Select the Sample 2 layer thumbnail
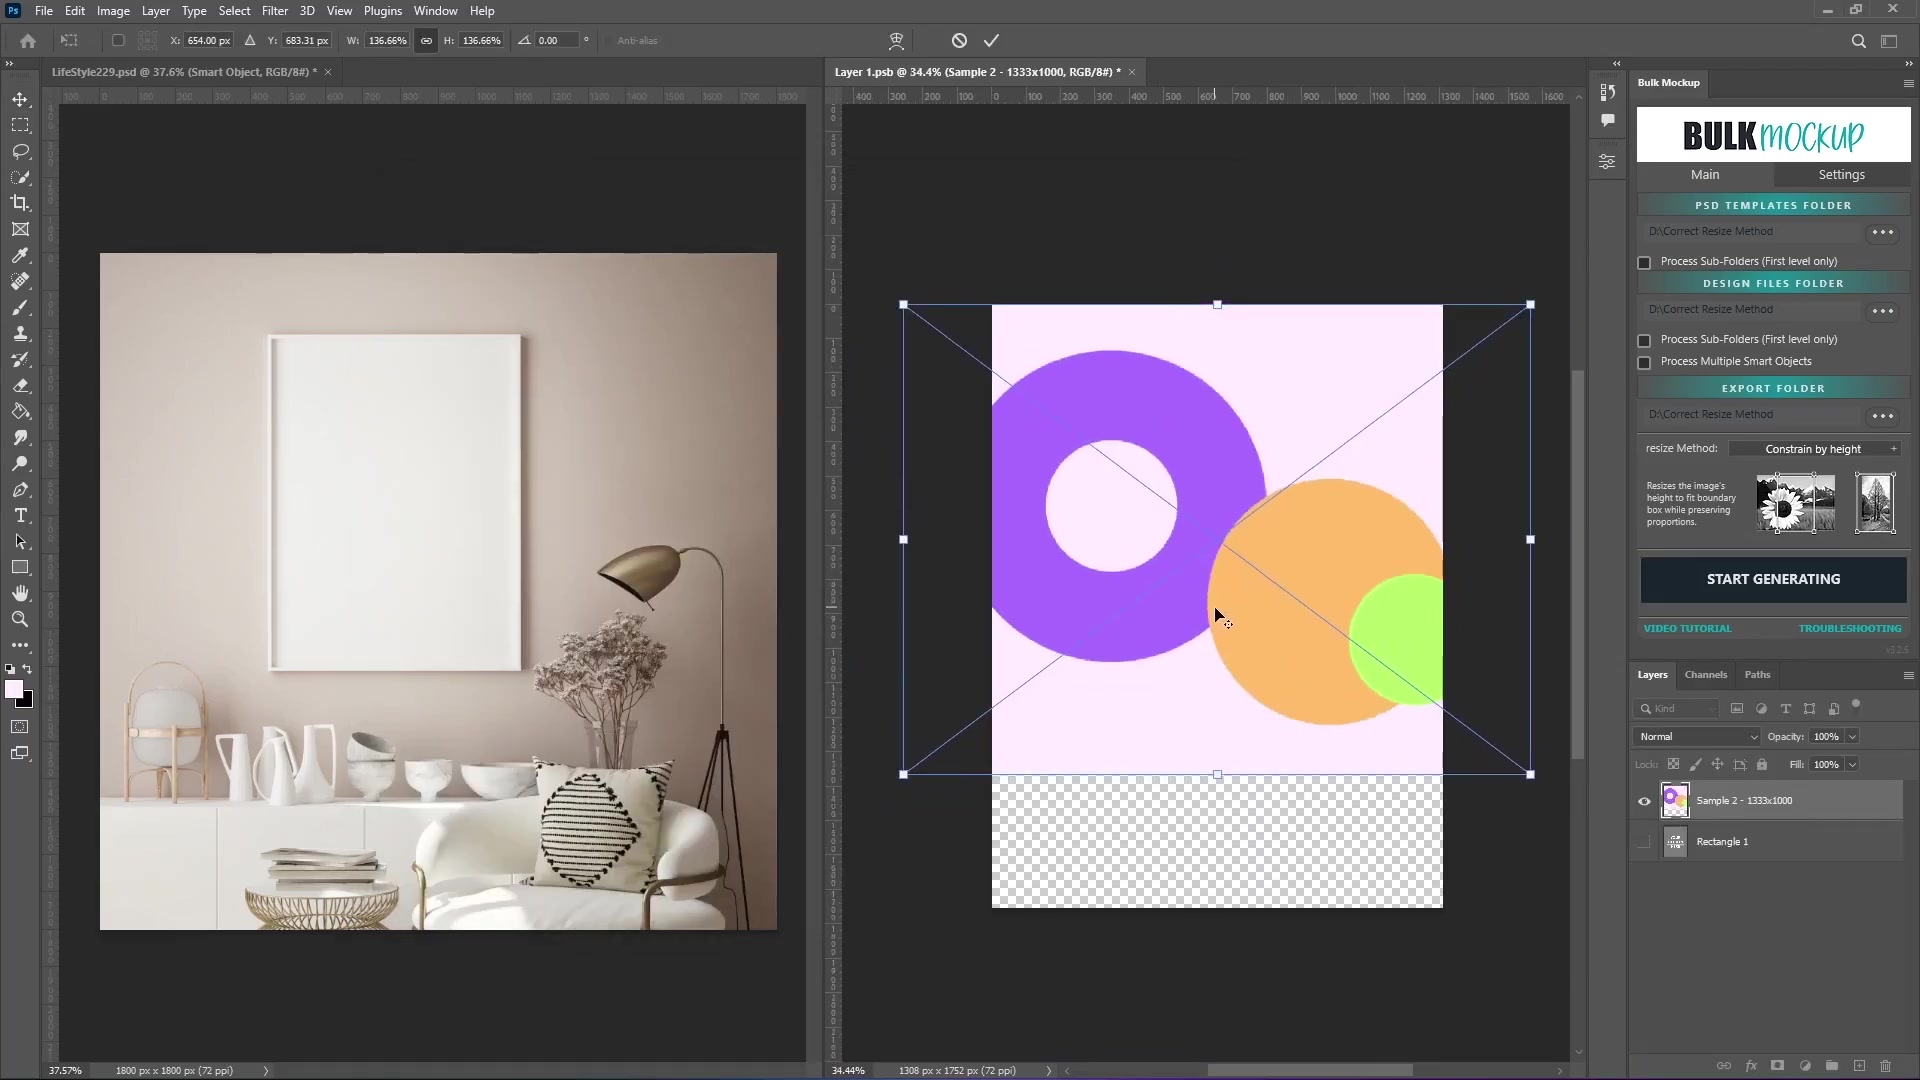1920x1080 pixels. click(1674, 800)
